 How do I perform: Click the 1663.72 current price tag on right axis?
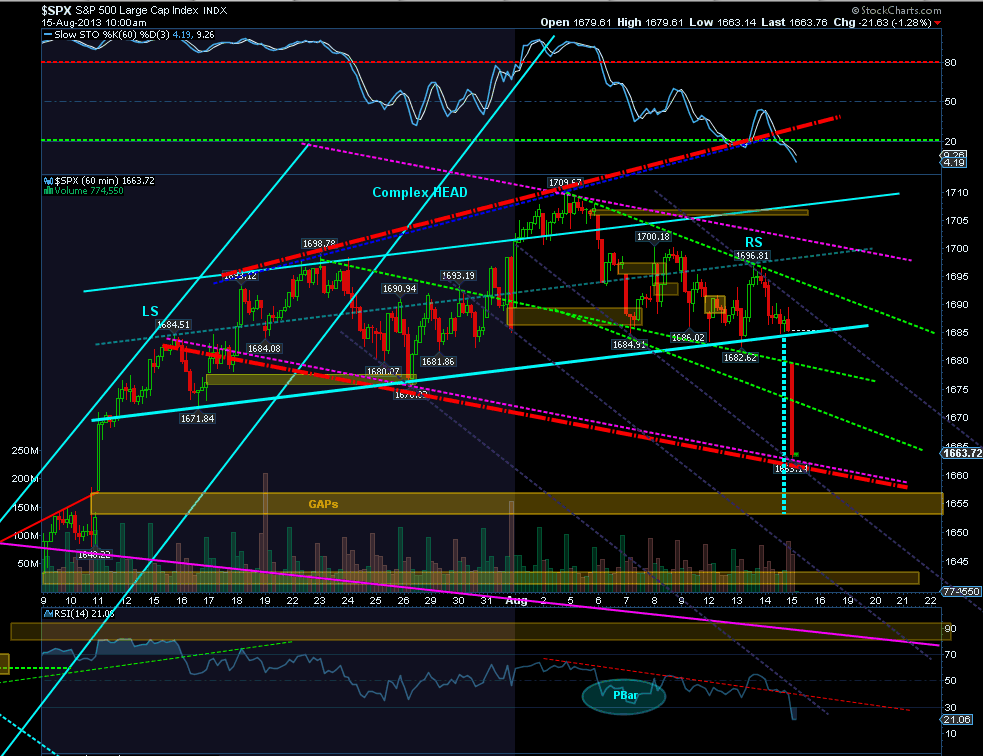click(x=962, y=453)
